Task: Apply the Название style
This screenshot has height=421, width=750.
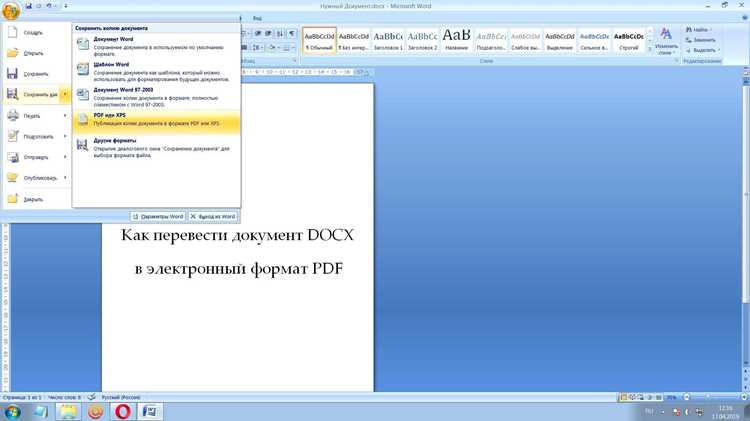Action: [x=457, y=40]
